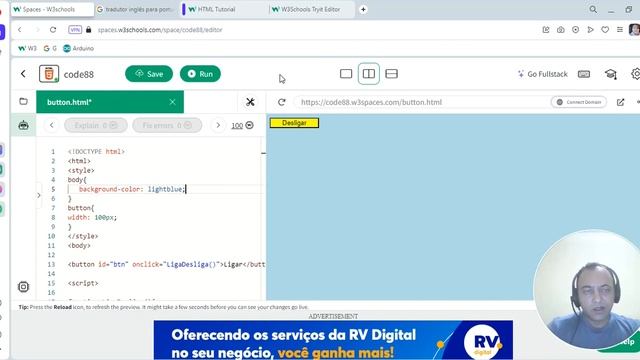Click camera snapshot icon in browser toolbar
Screen dimensions: 640x360
click(560, 30)
